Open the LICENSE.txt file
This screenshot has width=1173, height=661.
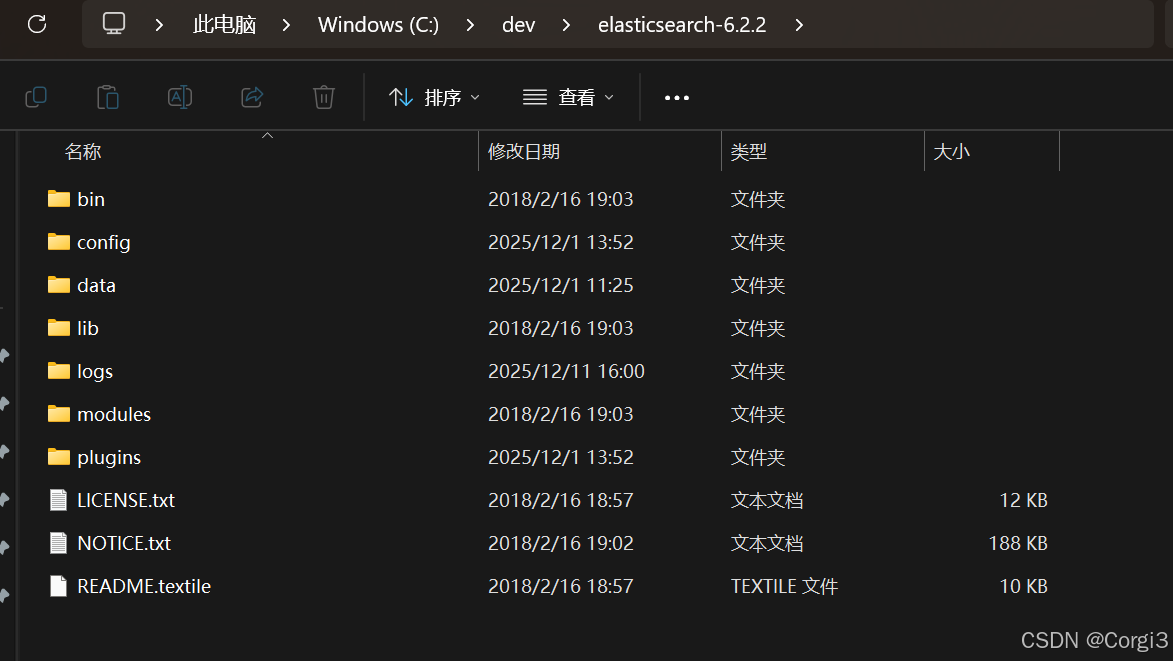pyautogui.click(x=126, y=500)
